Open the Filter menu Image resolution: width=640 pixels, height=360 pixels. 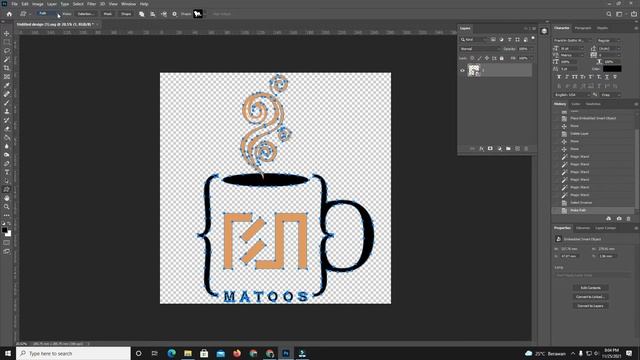pos(91,4)
